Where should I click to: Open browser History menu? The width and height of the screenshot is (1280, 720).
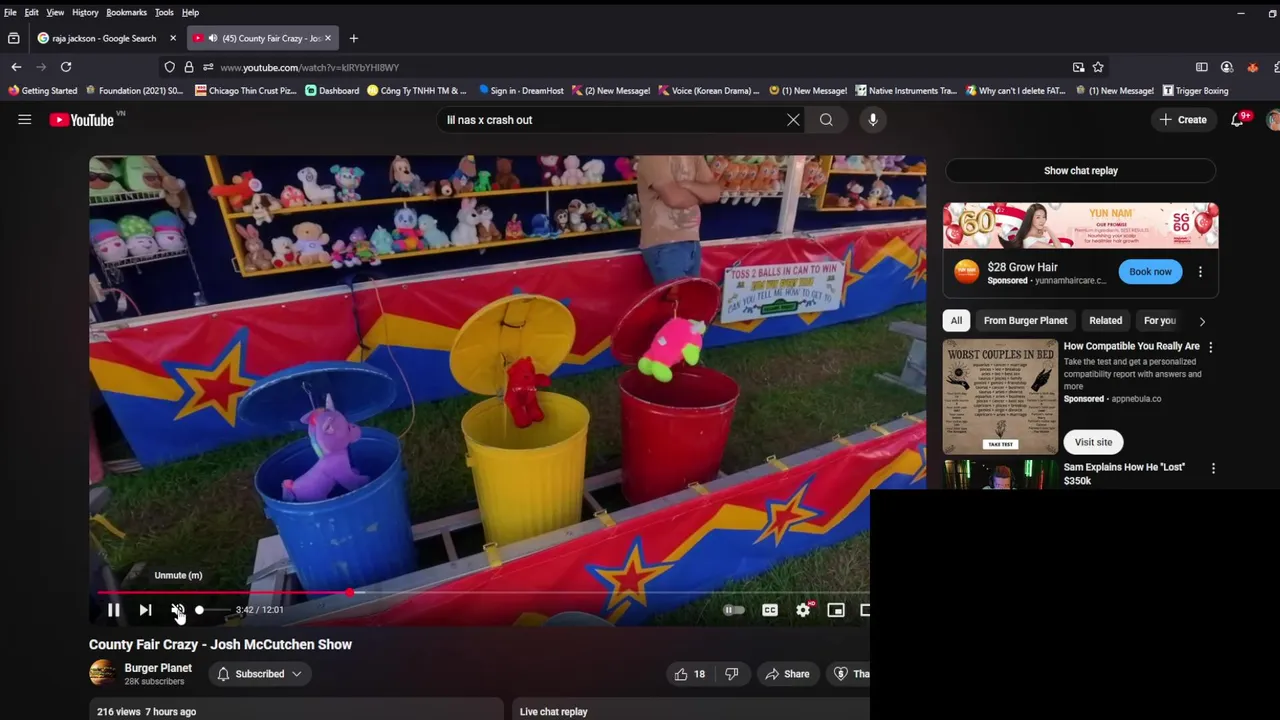85,12
